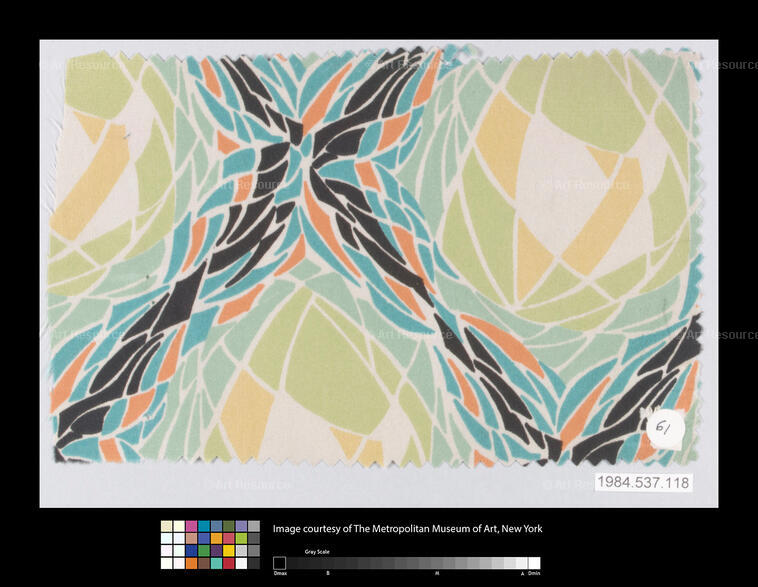Pick the lime green swatch in the color chart

(x=241, y=539)
